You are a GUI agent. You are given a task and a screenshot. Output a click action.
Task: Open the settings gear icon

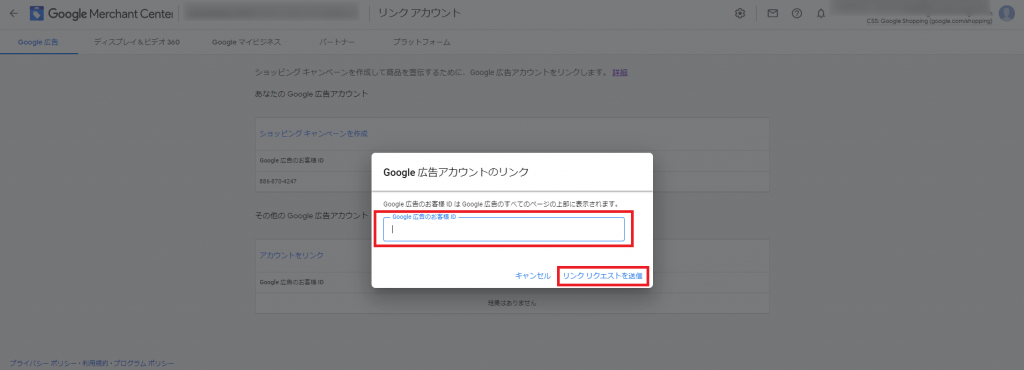coord(740,13)
